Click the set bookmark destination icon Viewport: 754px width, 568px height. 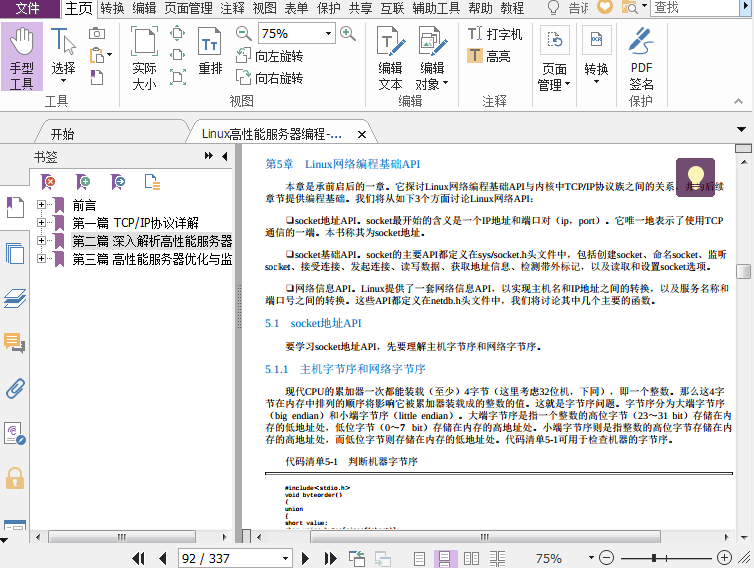(x=118, y=182)
